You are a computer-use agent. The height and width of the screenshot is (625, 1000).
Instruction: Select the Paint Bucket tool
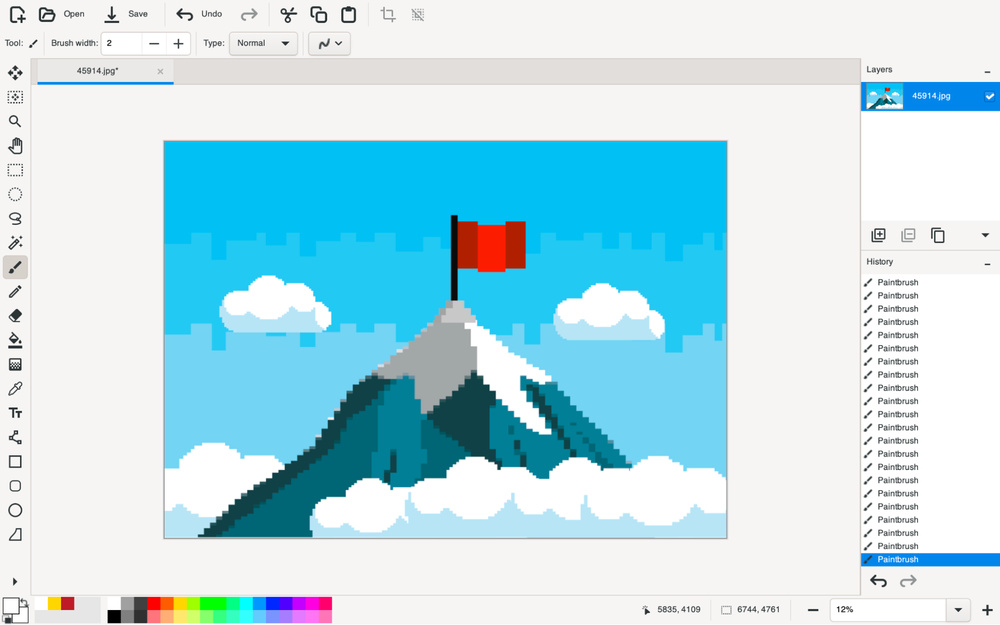point(15,340)
